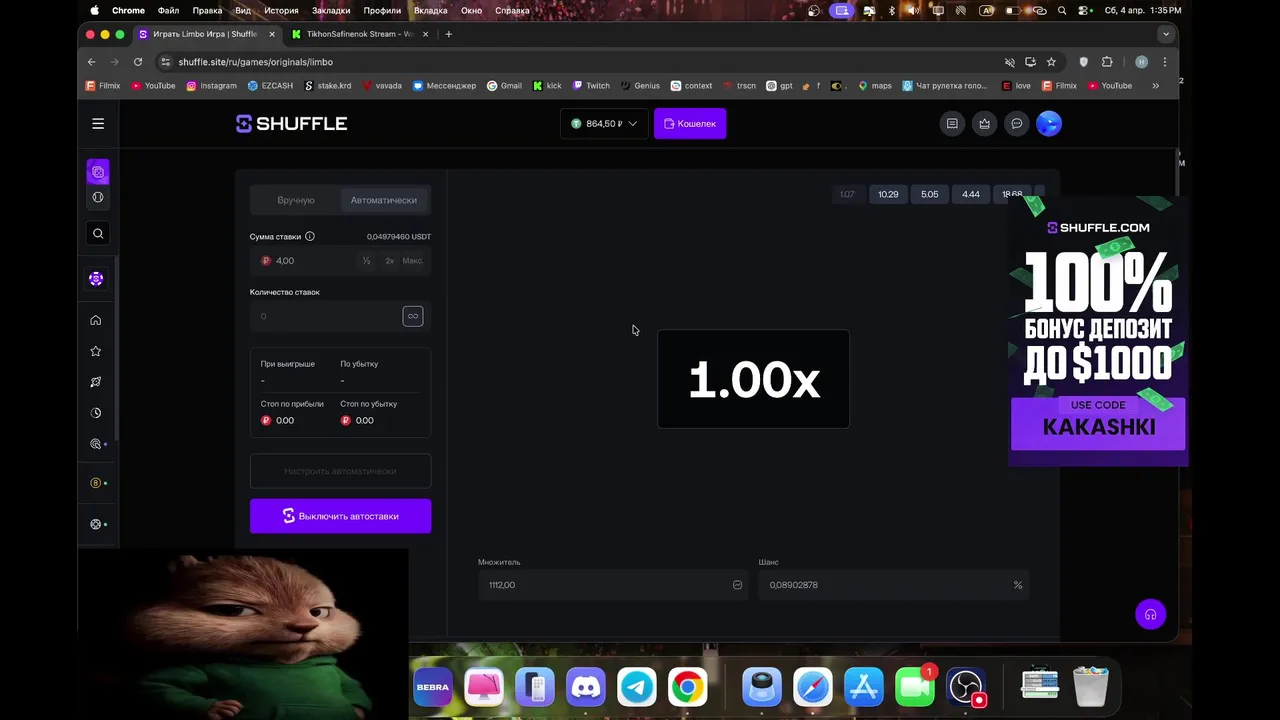1280x720 pixels.
Task: Open Safari from the Dock
Action: (813, 687)
